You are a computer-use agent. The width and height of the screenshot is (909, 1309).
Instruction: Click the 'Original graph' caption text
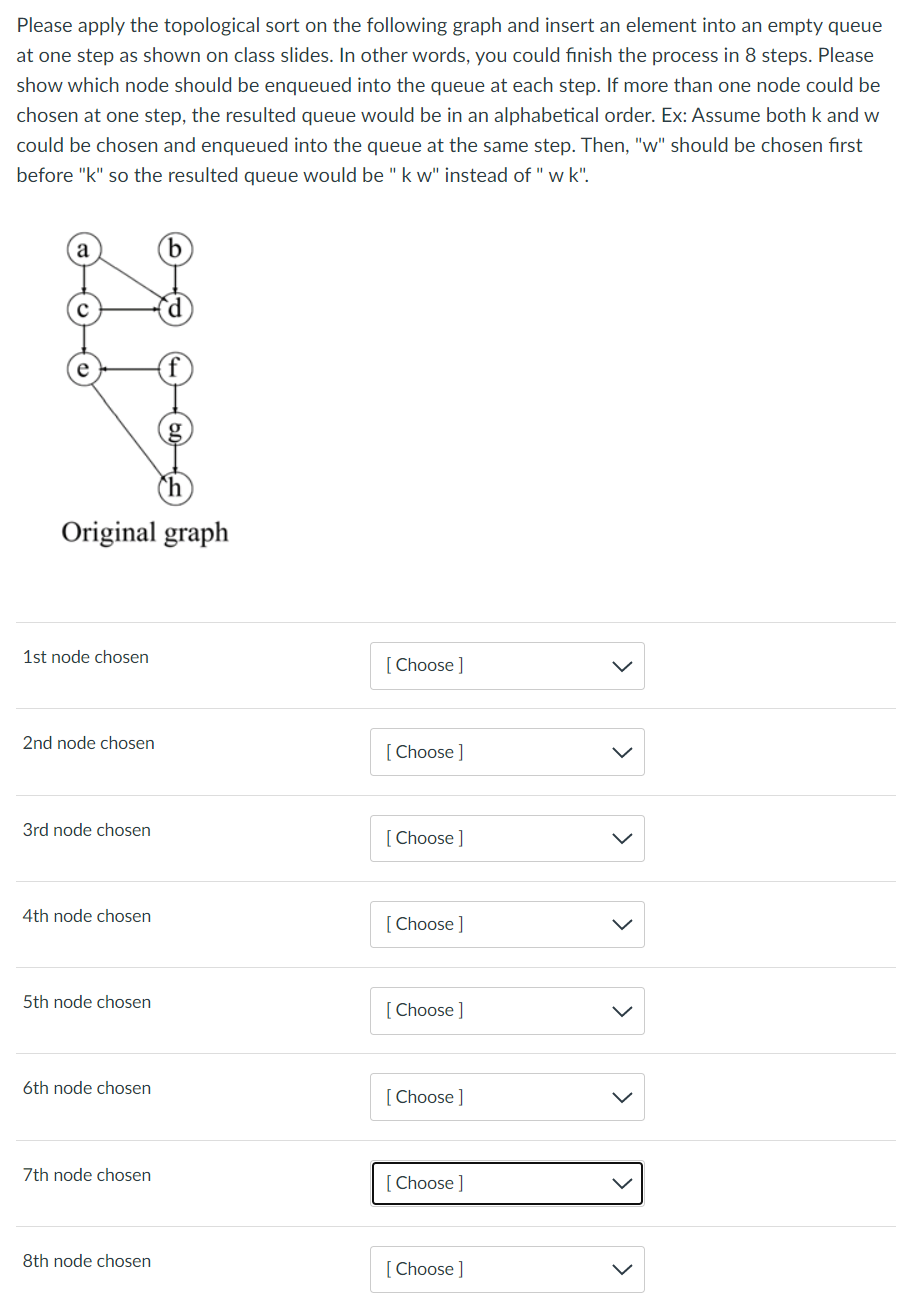coord(144,532)
